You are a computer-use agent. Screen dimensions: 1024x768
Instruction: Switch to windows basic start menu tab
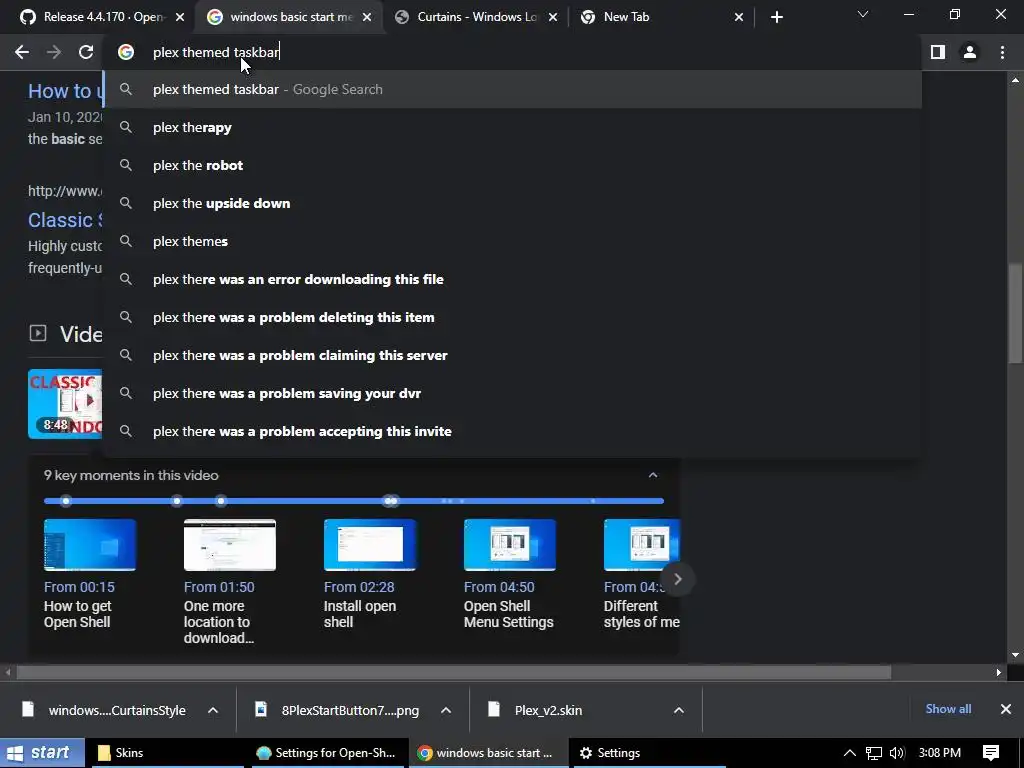[x=291, y=17]
